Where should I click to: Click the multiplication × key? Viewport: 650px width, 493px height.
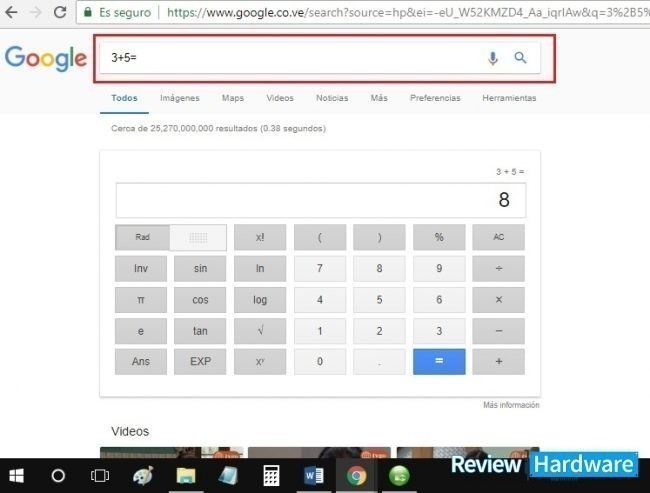pyautogui.click(x=498, y=300)
